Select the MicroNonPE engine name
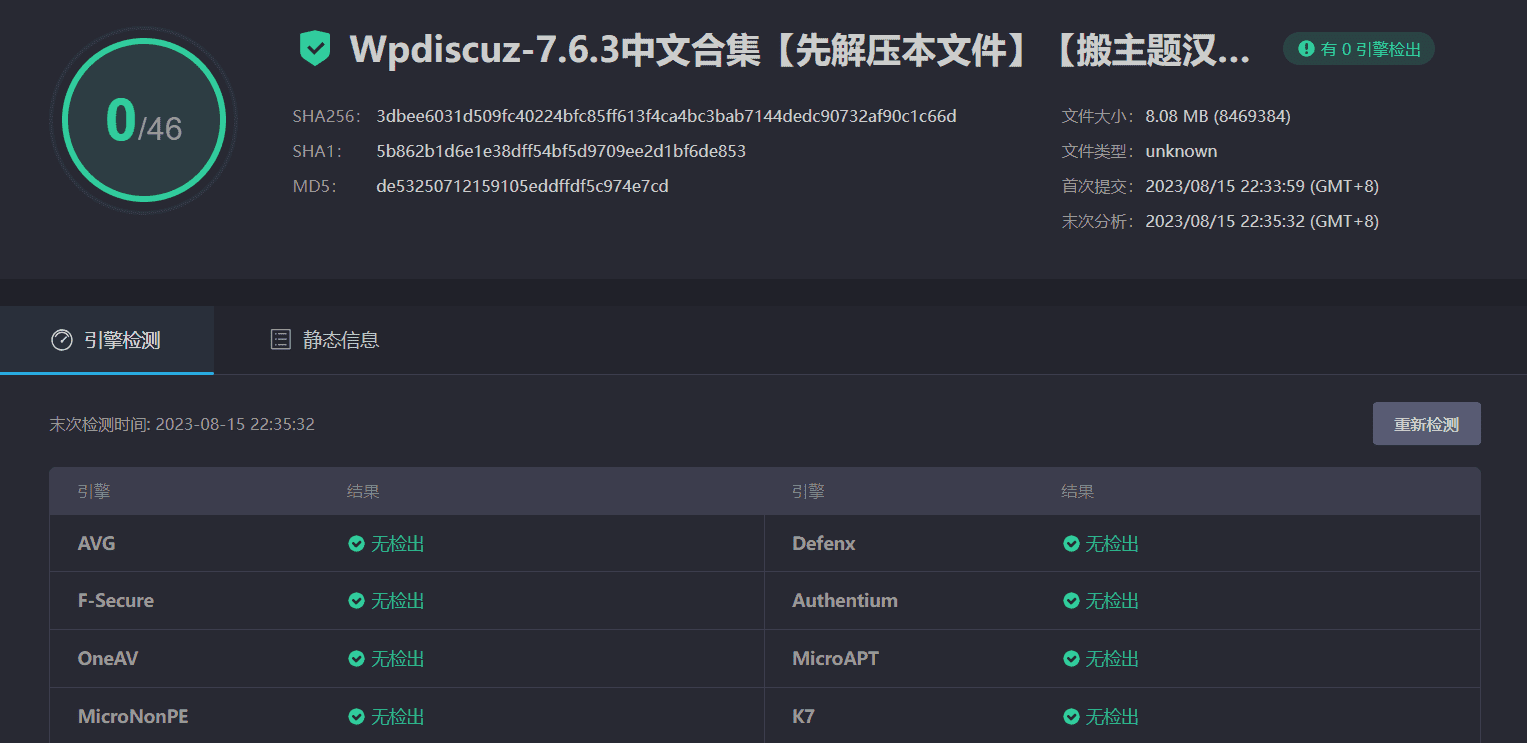The image size is (1527, 743). point(133,717)
